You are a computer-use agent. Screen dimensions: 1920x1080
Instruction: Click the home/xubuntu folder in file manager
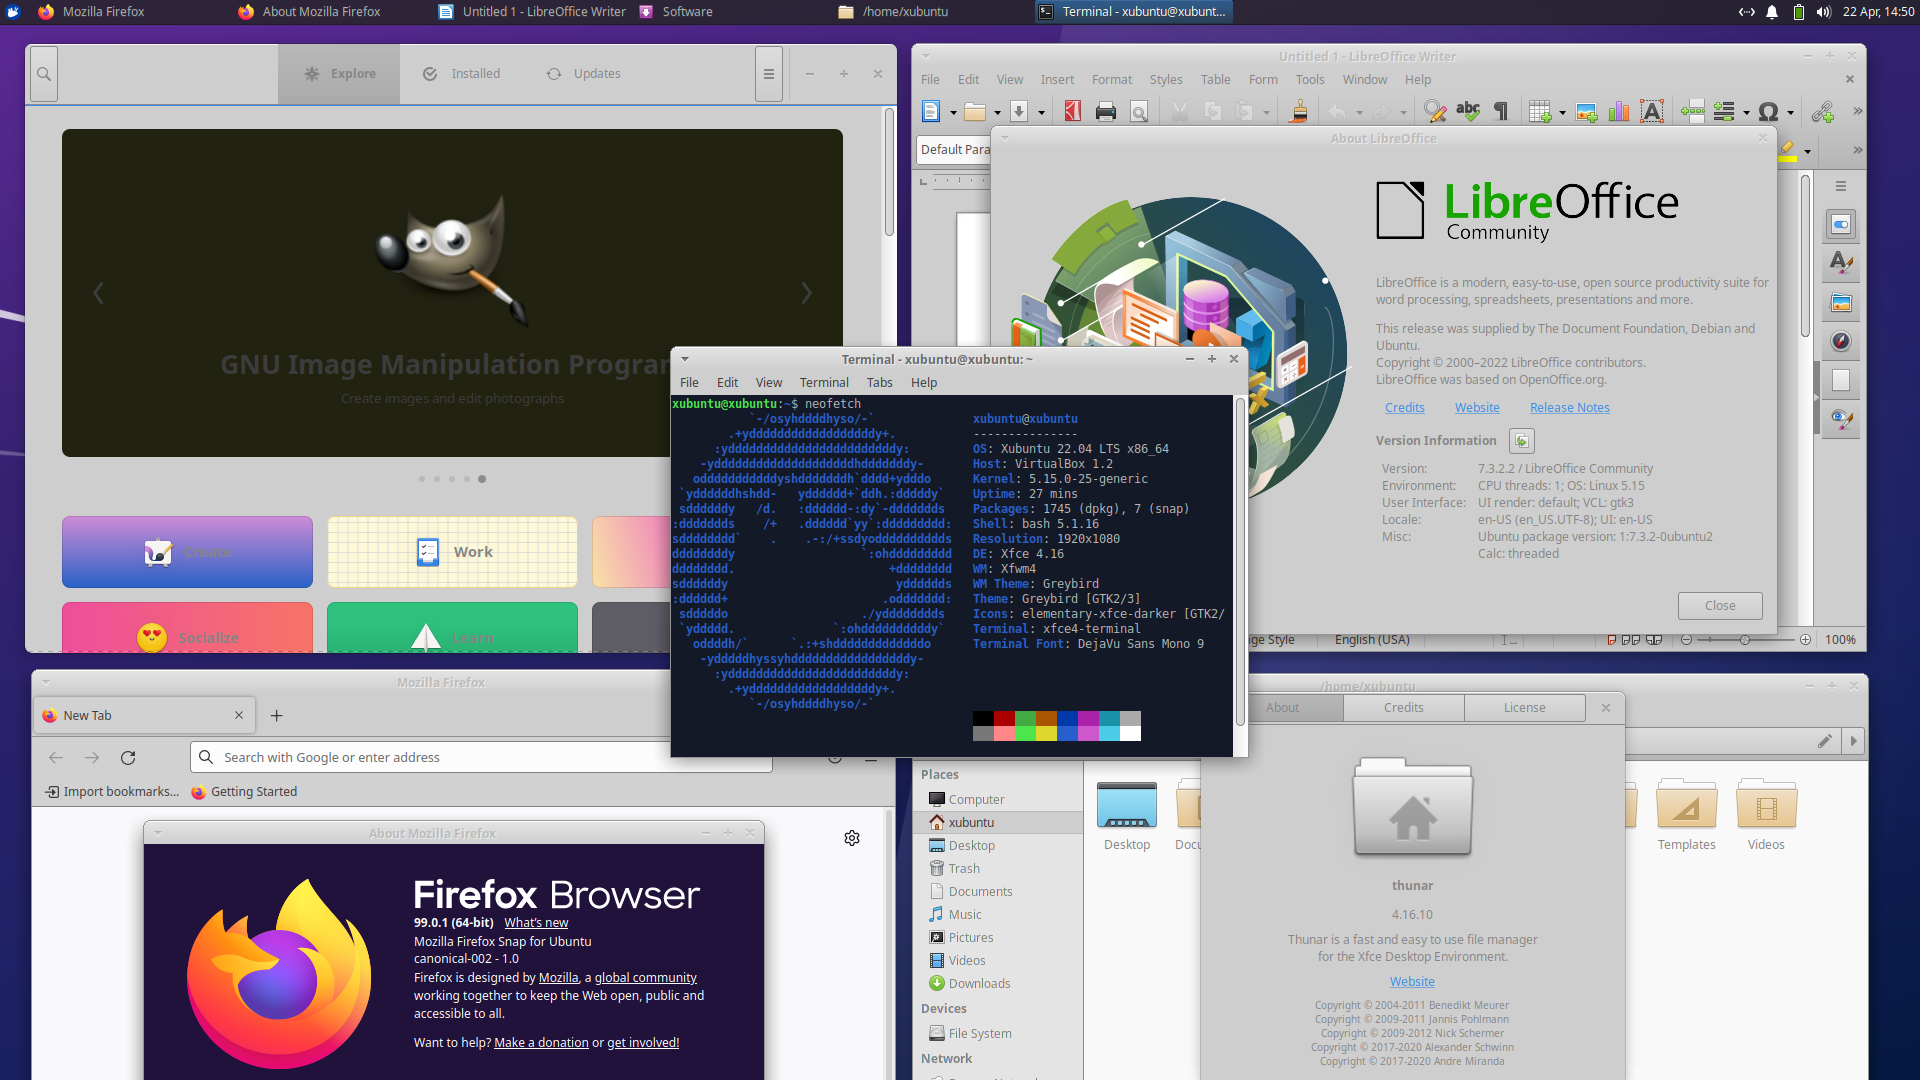click(x=973, y=822)
